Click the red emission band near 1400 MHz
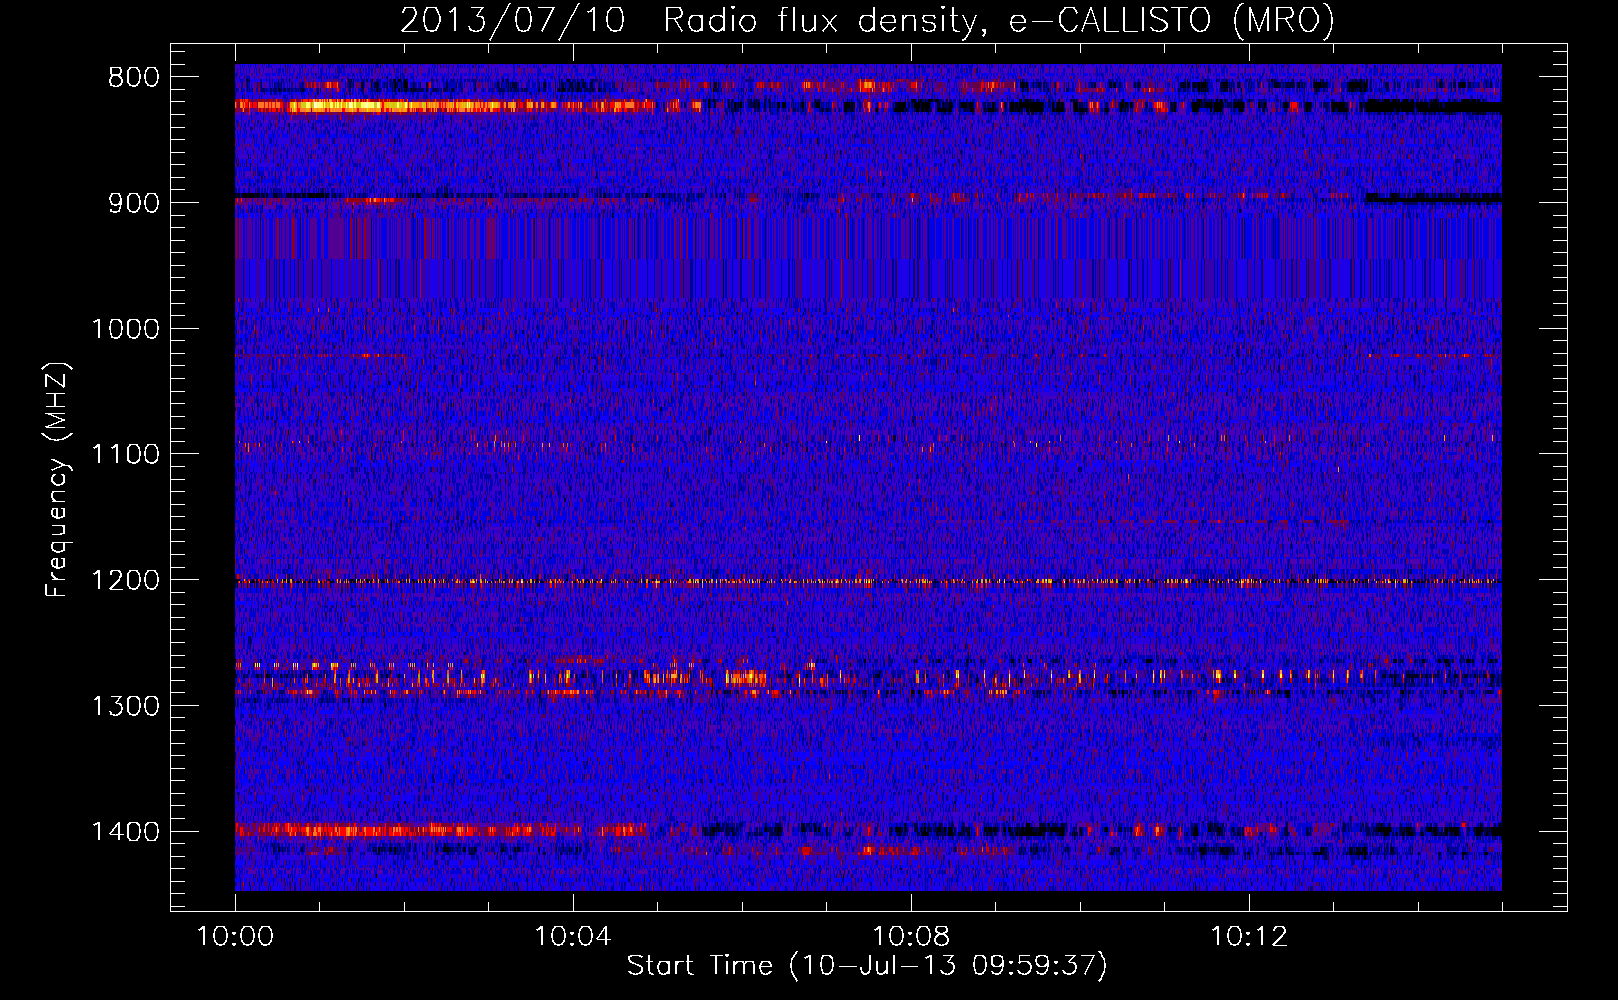Viewport: 1618px width, 1000px height. pyautogui.click(x=440, y=829)
